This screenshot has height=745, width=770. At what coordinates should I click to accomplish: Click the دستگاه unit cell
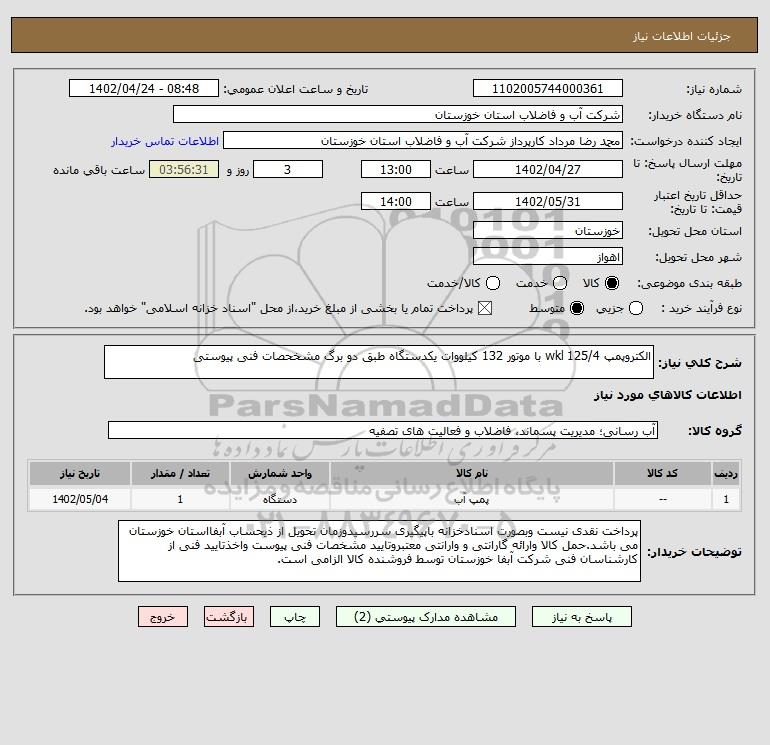click(280, 499)
